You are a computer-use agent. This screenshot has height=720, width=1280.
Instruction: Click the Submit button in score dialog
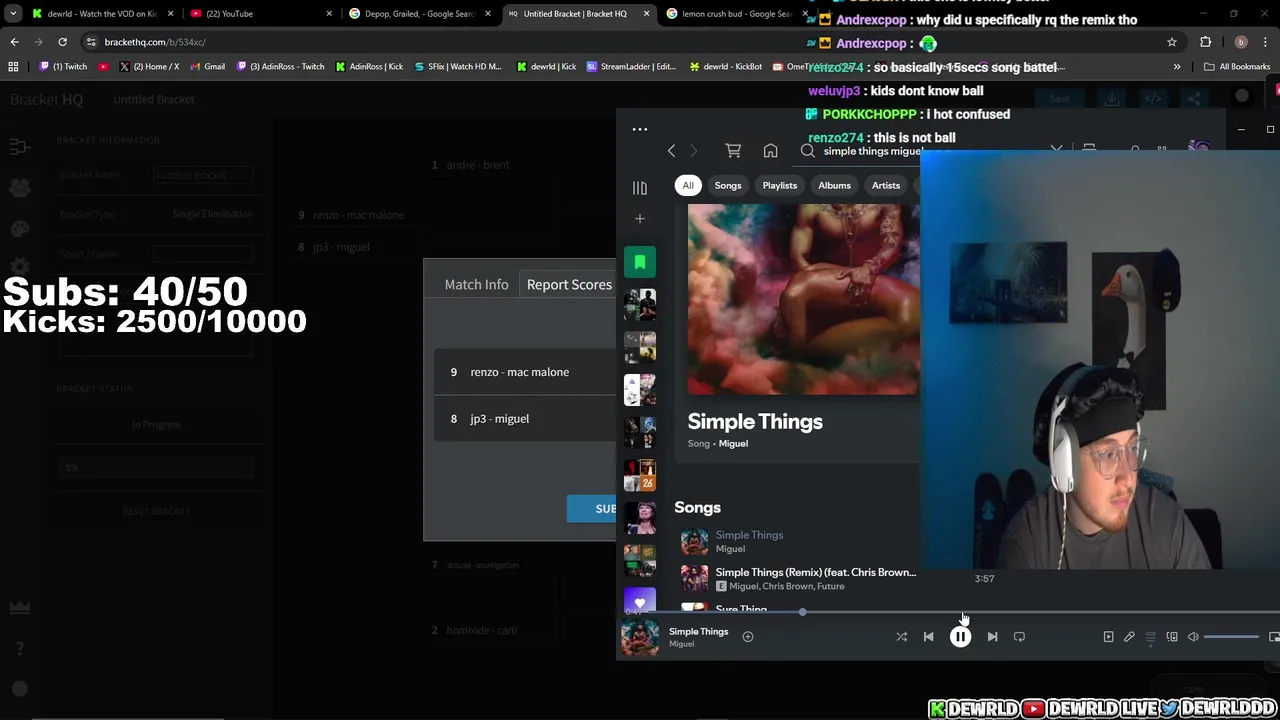tap(592, 509)
